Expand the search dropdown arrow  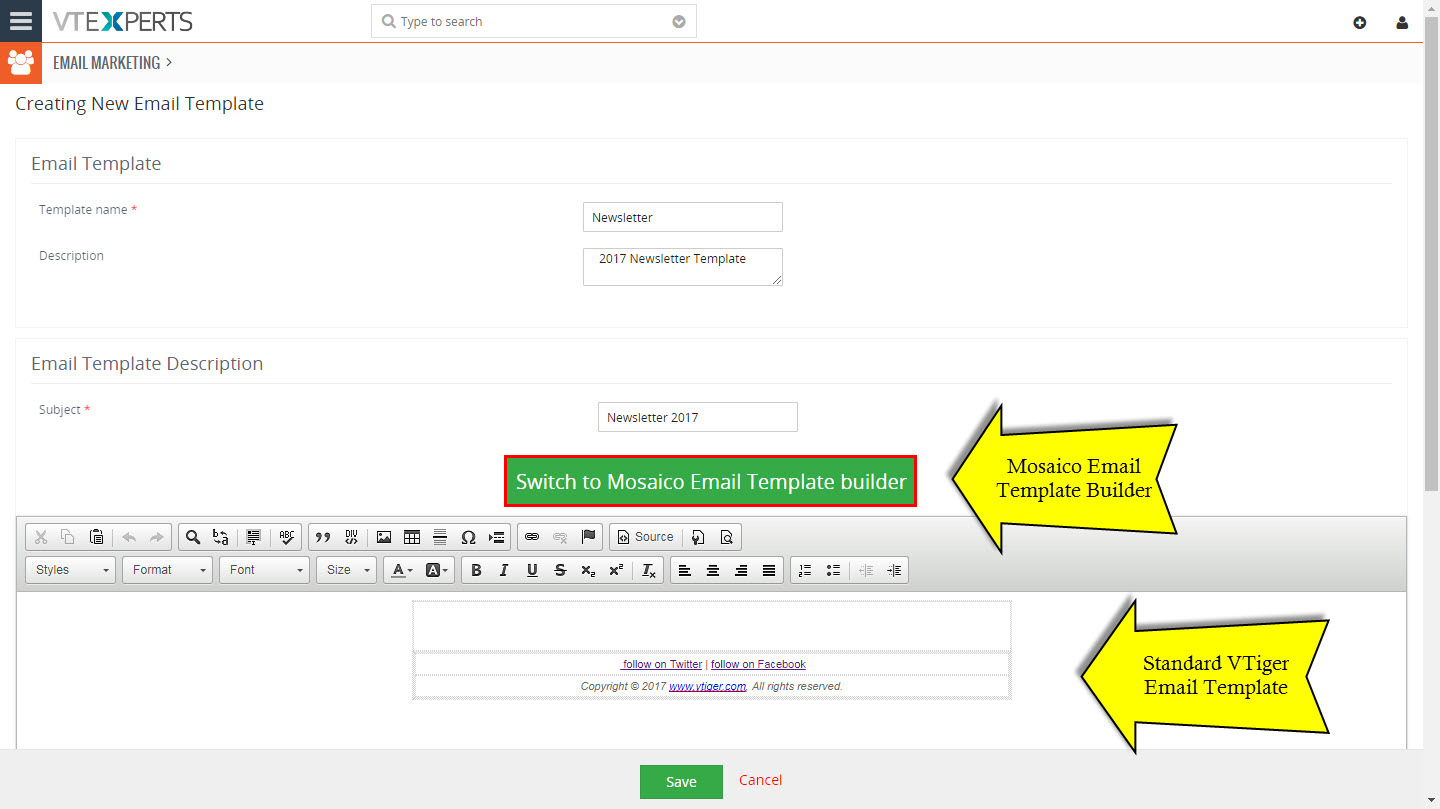point(679,22)
